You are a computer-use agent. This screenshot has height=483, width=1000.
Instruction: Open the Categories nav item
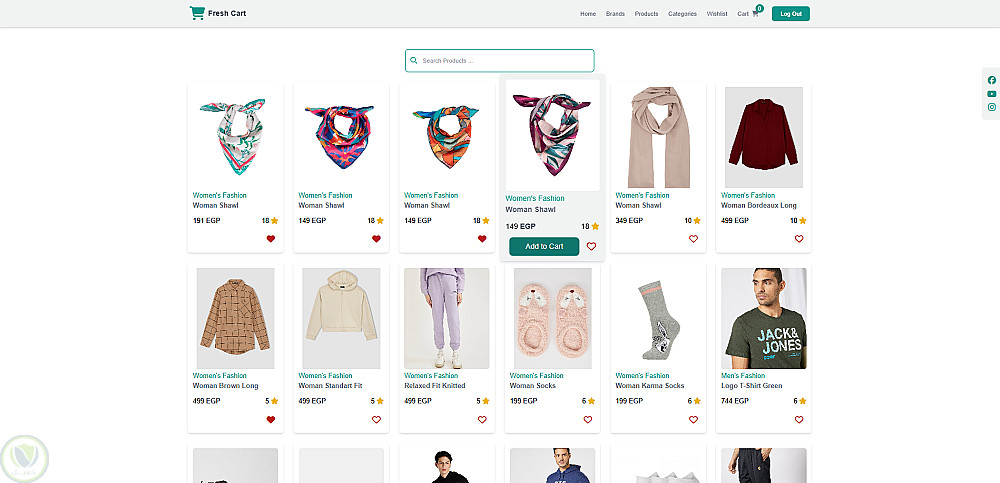[x=682, y=14]
